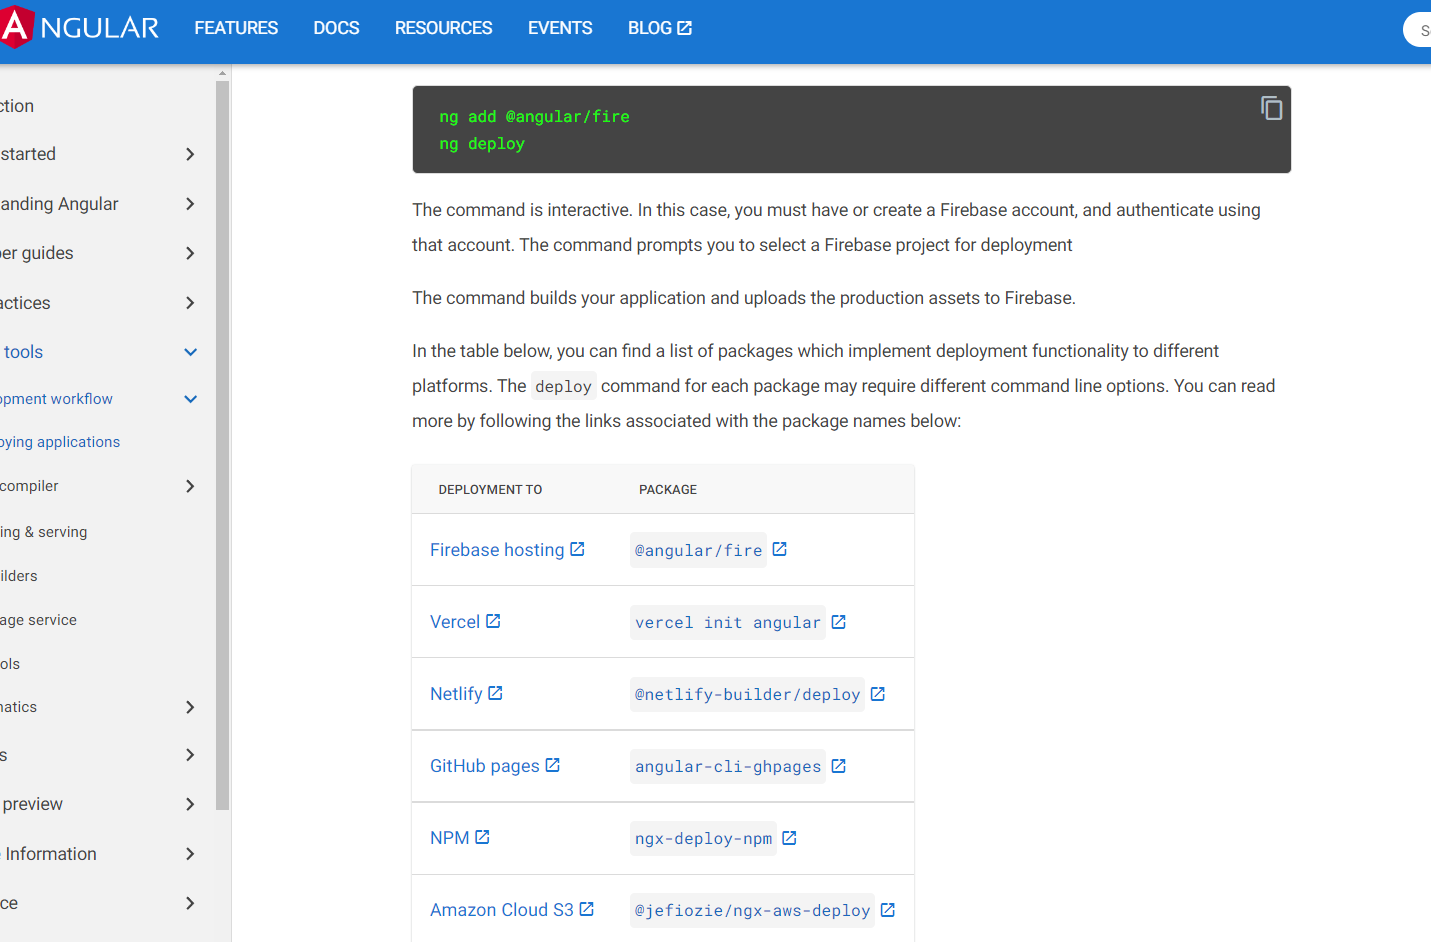Viewport: 1431px width, 942px height.
Task: Click external-link icon after vercel init angular
Action: pyautogui.click(x=839, y=622)
